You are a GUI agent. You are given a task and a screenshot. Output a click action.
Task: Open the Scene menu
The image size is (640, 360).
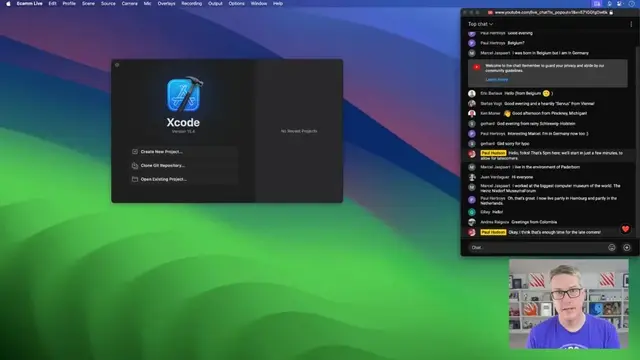click(88, 4)
